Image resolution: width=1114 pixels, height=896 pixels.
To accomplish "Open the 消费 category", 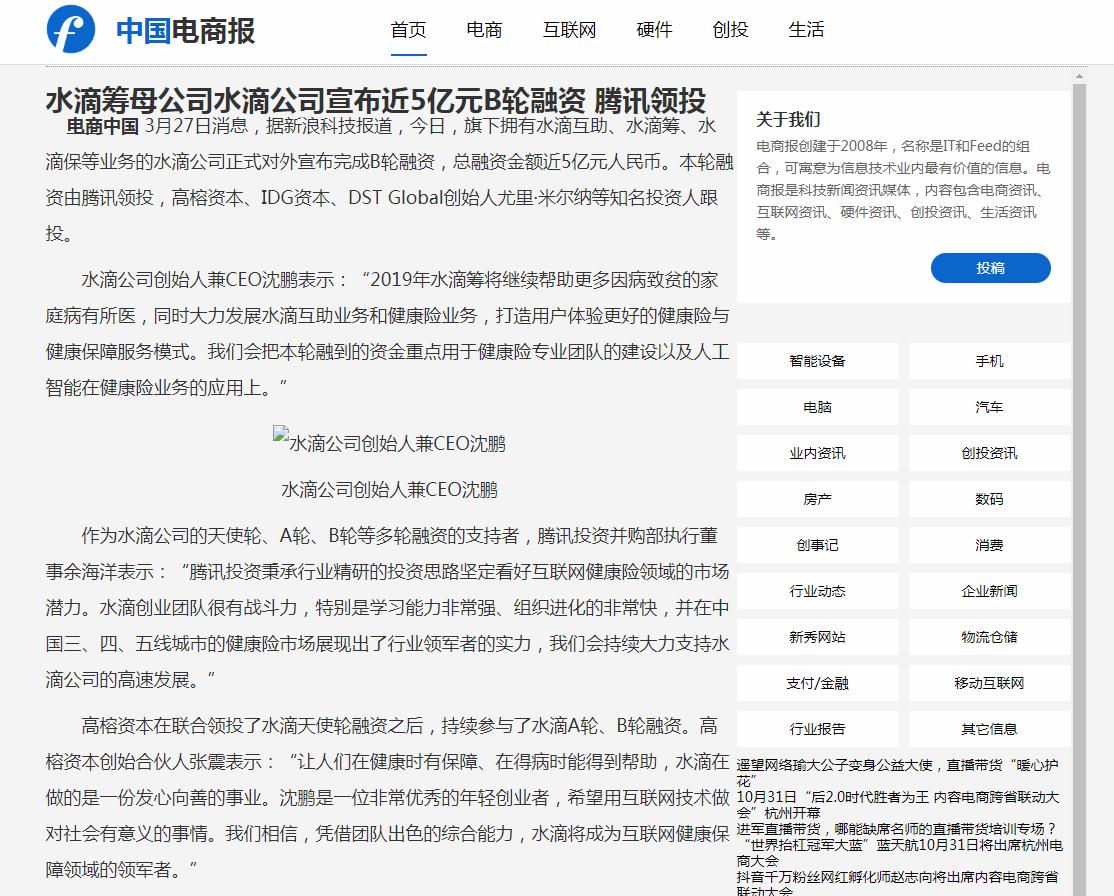I will [990, 545].
